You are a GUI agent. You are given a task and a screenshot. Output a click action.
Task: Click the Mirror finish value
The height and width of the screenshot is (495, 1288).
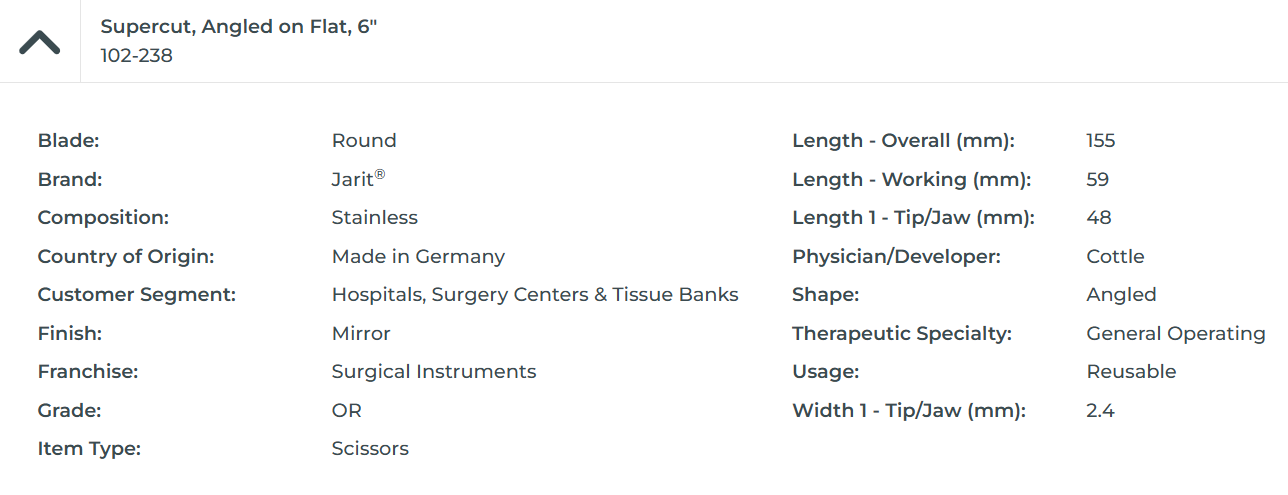(x=361, y=334)
